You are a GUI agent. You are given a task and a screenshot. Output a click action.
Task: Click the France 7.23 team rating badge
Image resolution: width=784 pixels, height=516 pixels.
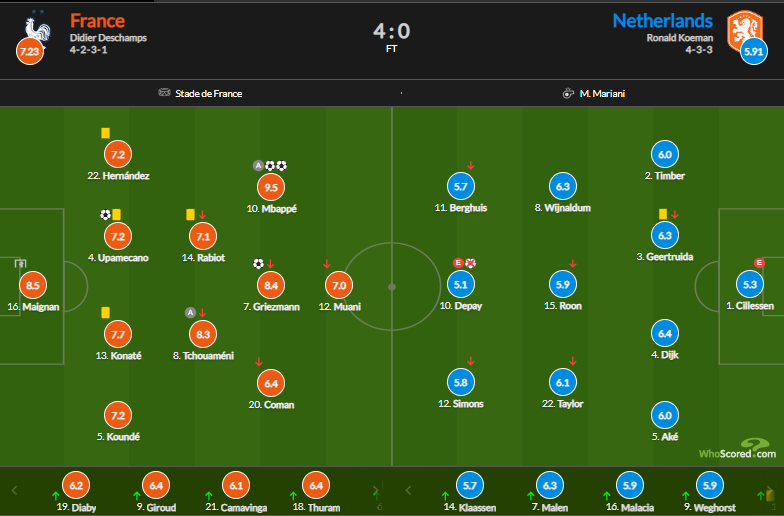tap(31, 50)
